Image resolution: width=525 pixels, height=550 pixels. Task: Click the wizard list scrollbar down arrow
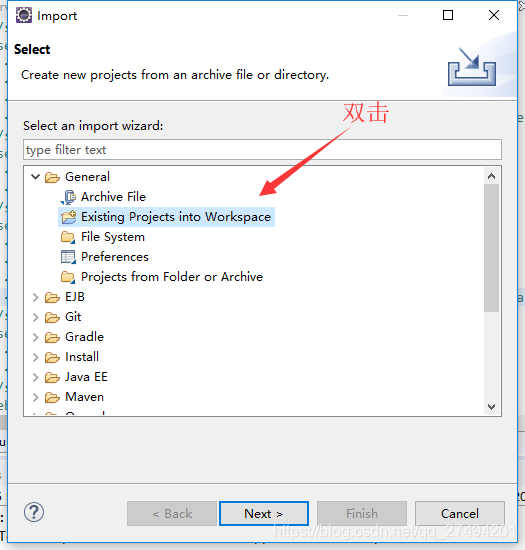491,407
